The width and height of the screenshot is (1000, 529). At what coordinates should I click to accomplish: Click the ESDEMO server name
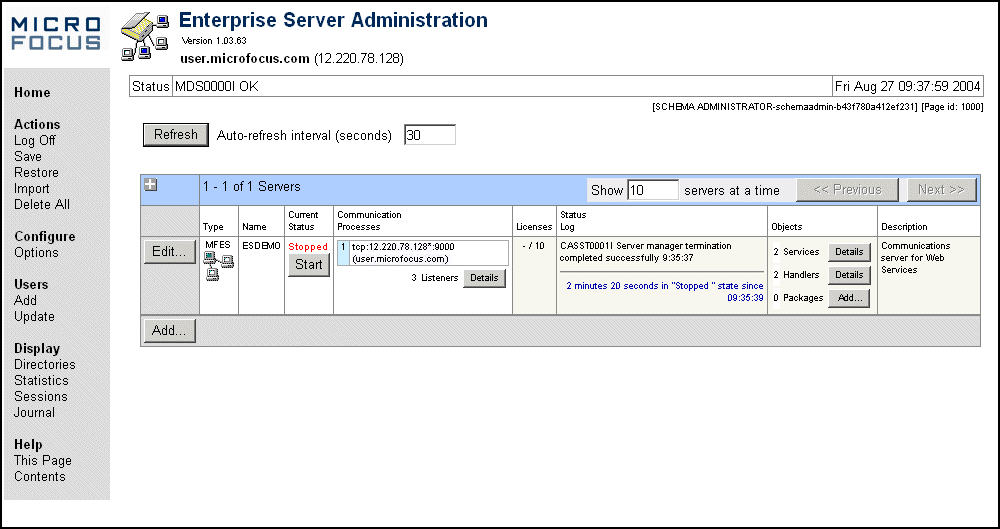261,246
